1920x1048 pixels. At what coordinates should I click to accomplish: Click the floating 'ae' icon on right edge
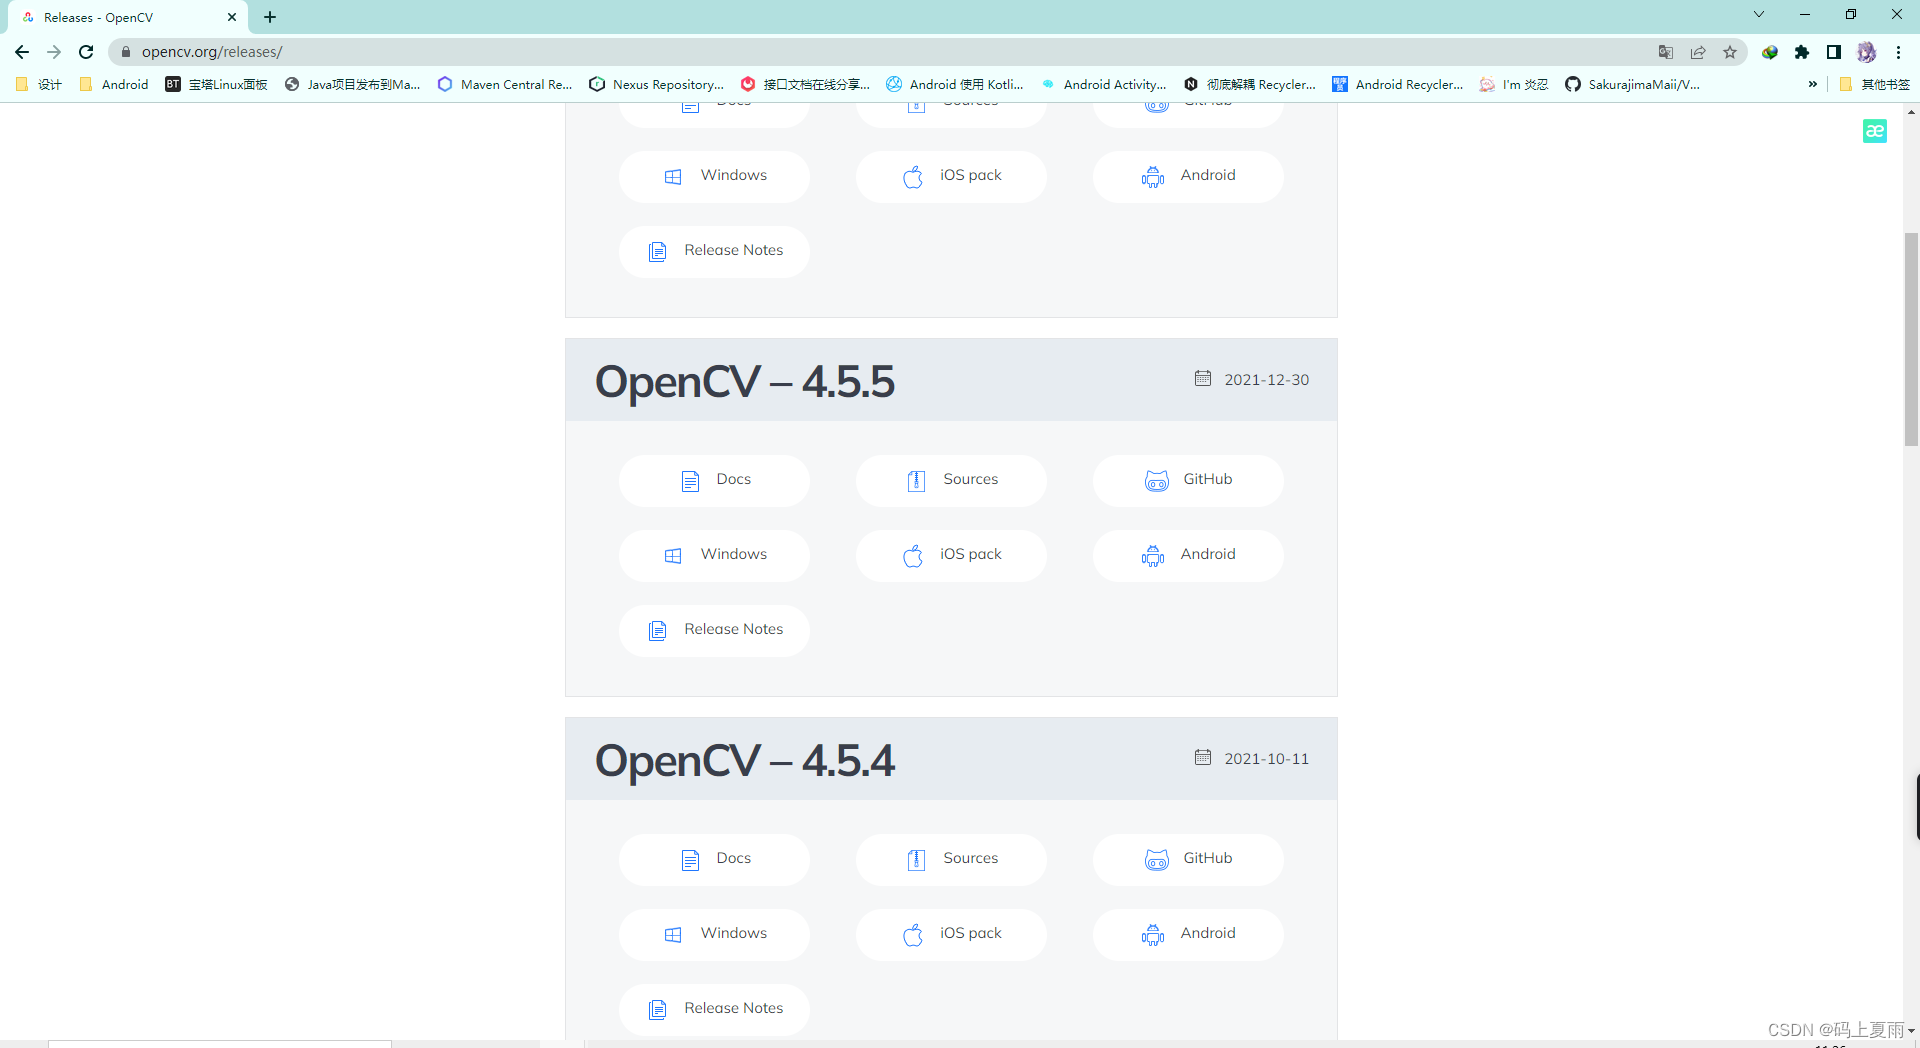tap(1875, 131)
